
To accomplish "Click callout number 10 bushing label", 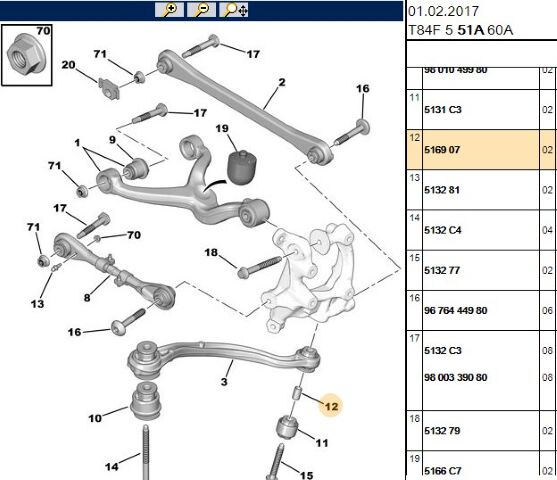I will [x=95, y=418].
